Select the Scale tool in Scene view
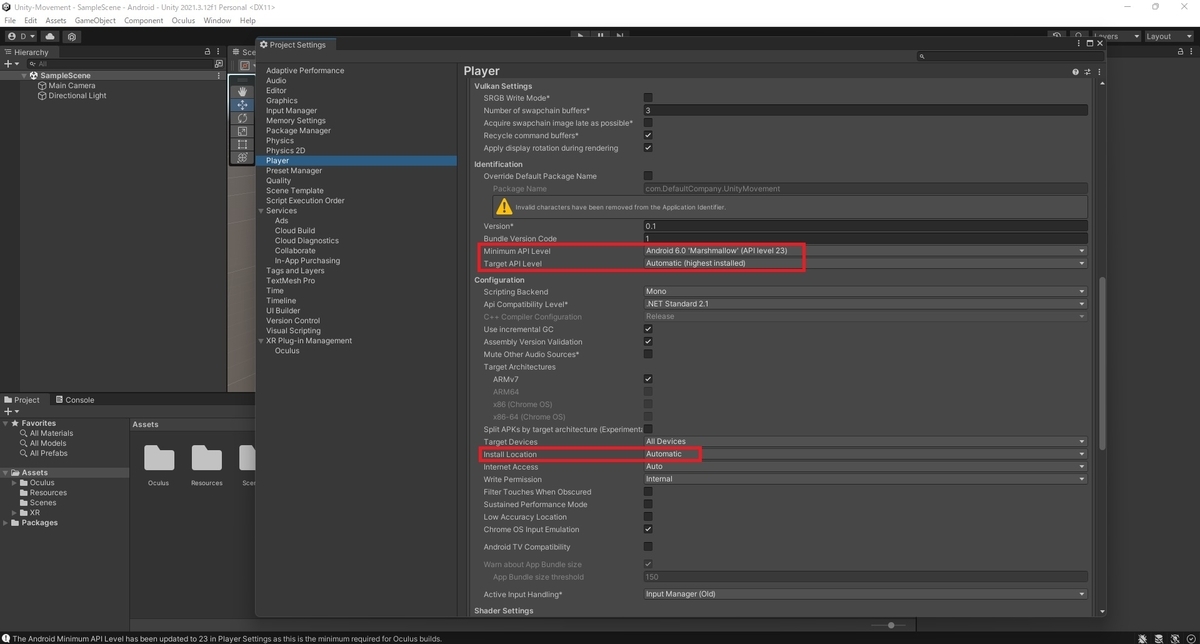The image size is (1200, 644). [242, 131]
